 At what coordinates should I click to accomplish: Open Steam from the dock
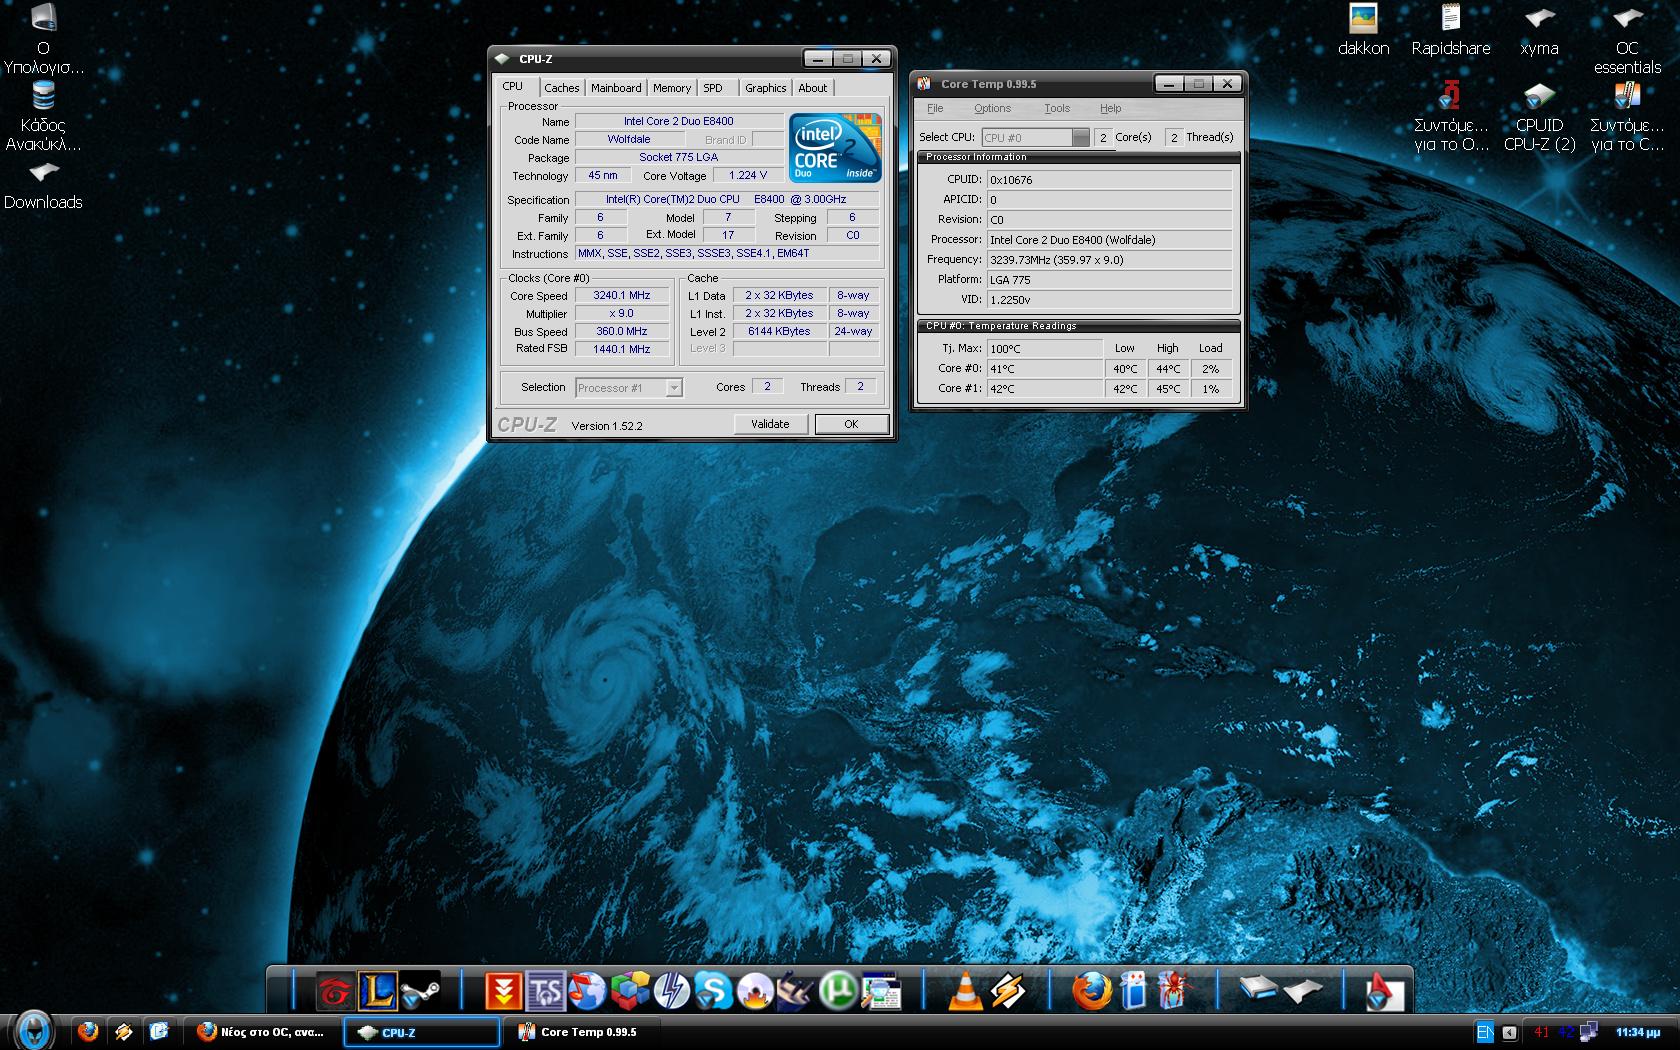420,991
